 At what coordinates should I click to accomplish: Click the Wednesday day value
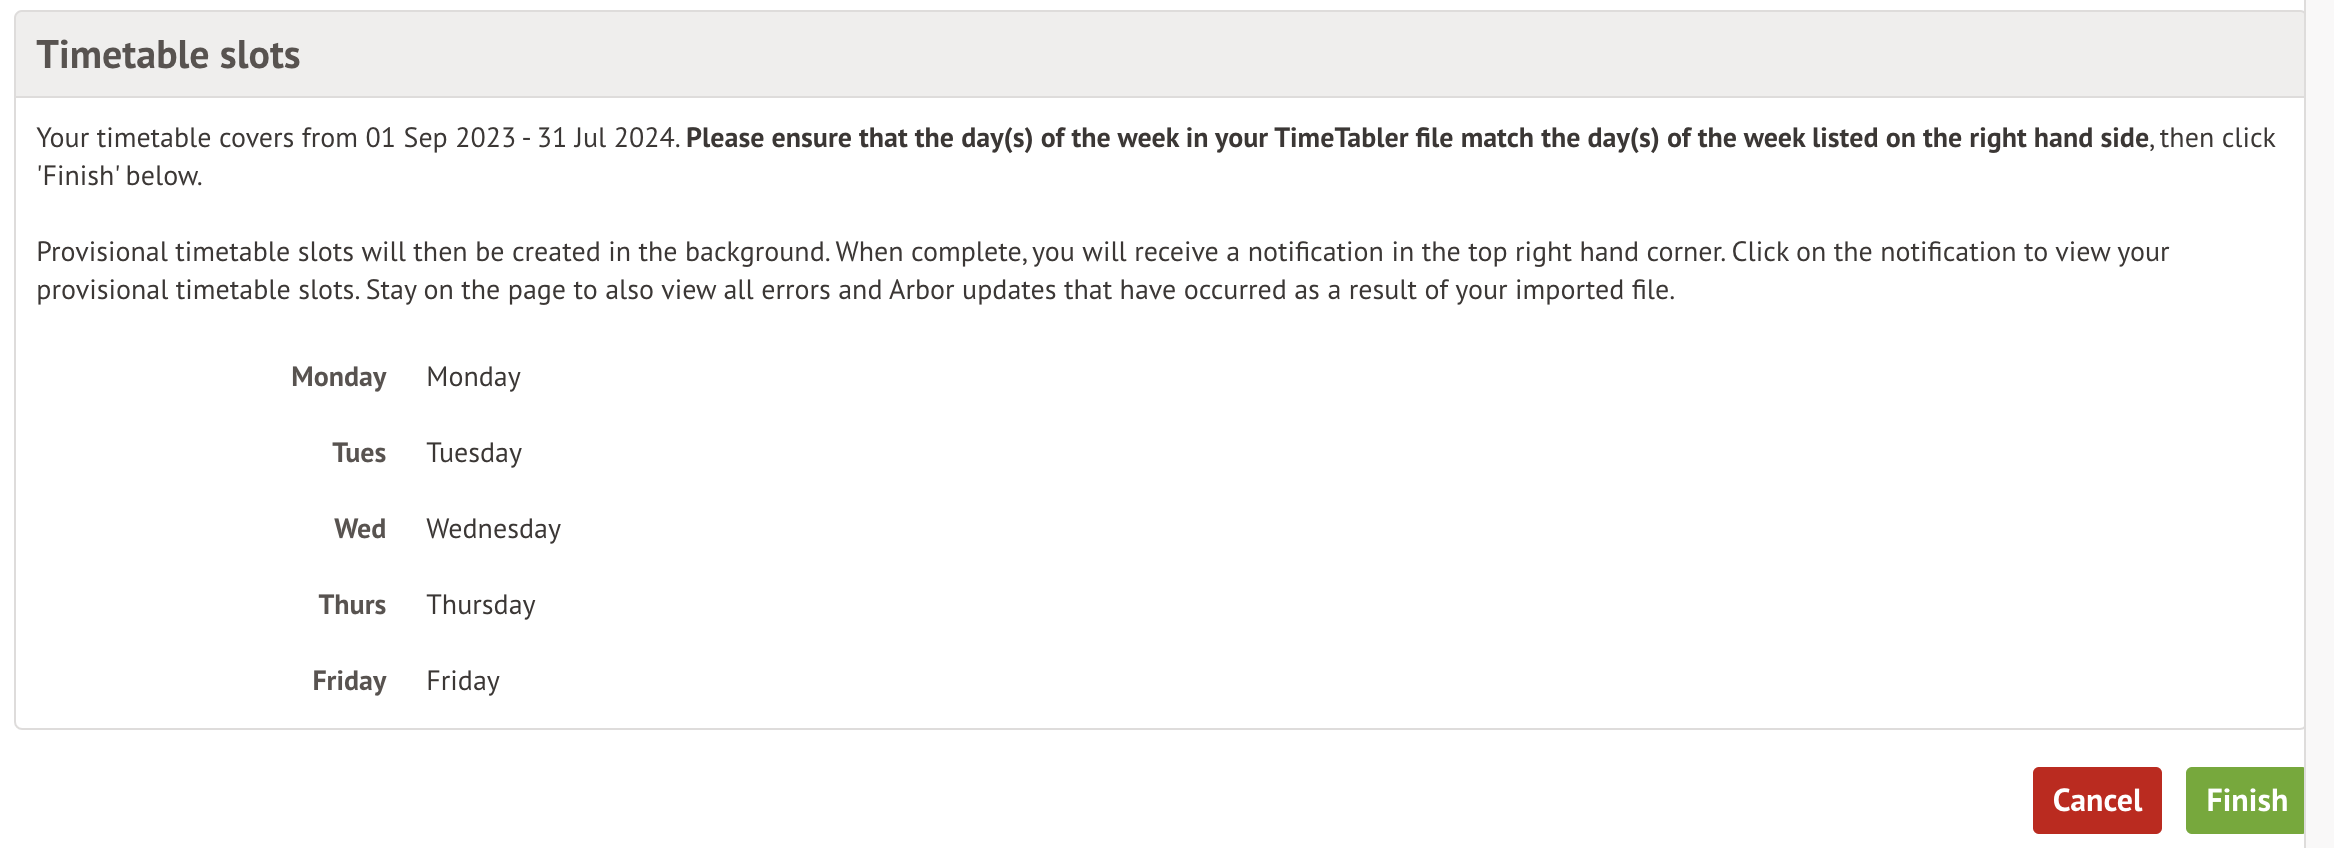(x=493, y=529)
